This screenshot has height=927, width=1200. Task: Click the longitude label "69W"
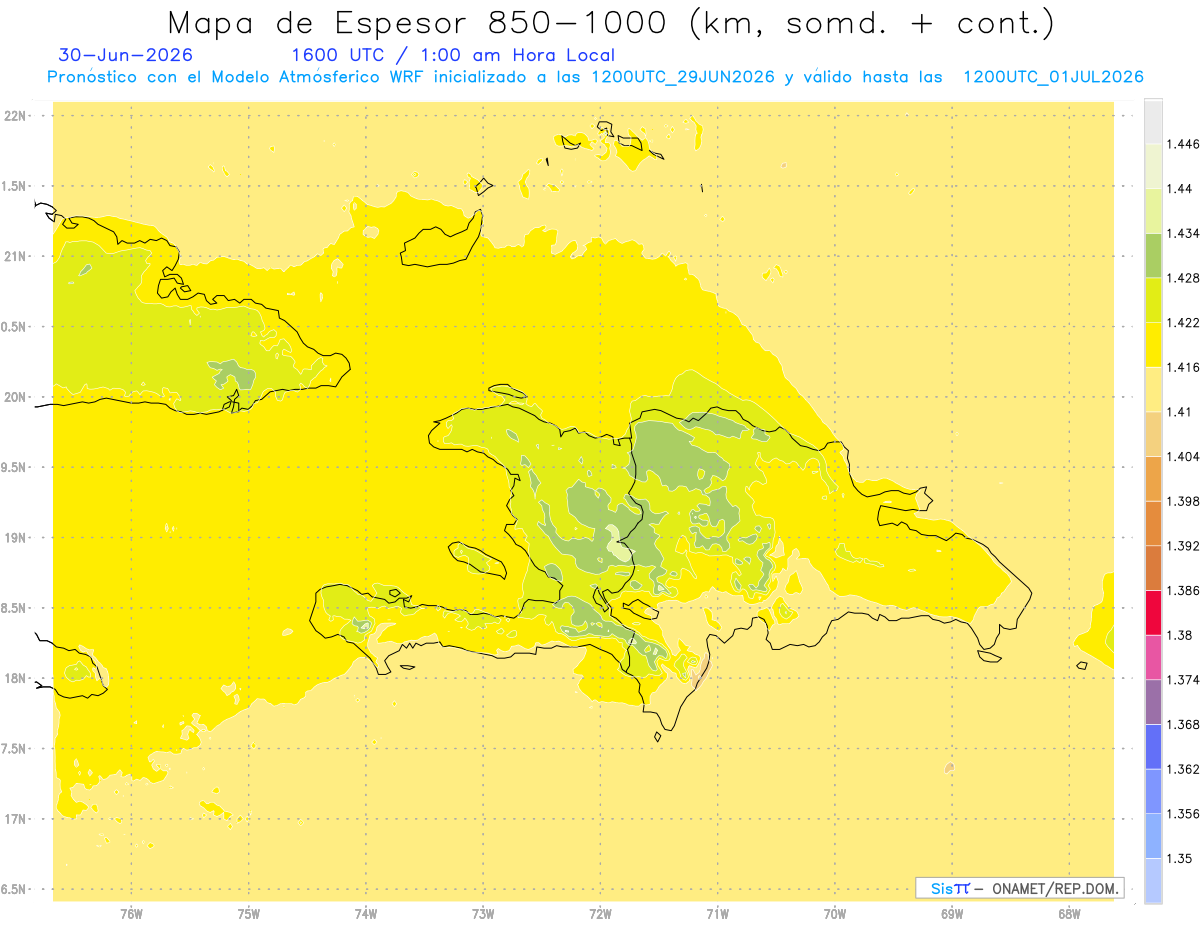[x=952, y=913]
